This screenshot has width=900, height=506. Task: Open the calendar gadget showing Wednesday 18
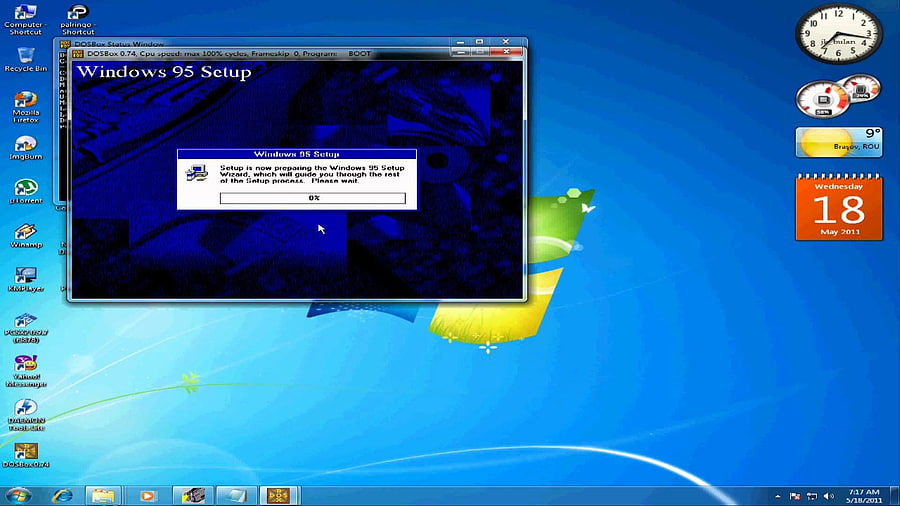coord(839,207)
